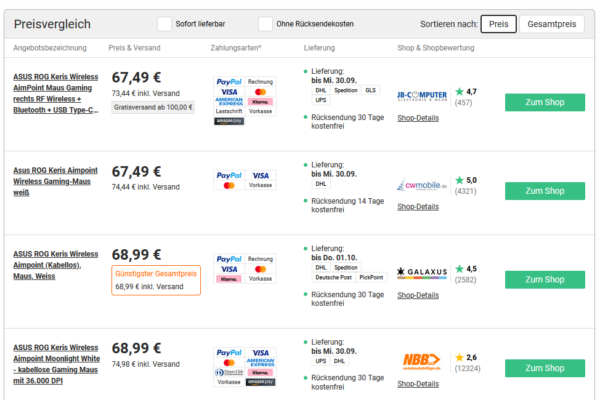
Task: Click 74,44 € inkl. Versand text
Action: 145,187
